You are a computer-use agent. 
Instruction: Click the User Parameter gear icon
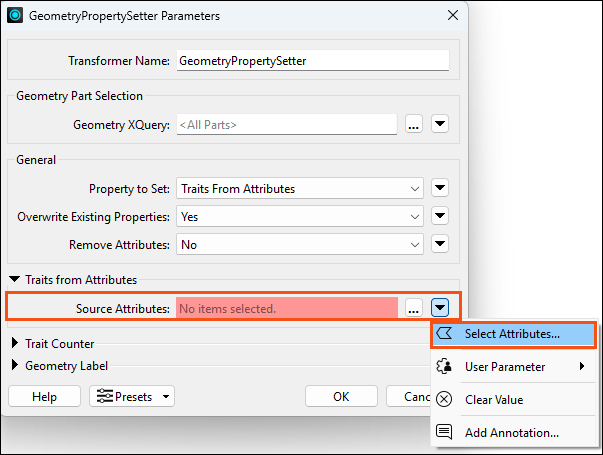point(444,366)
